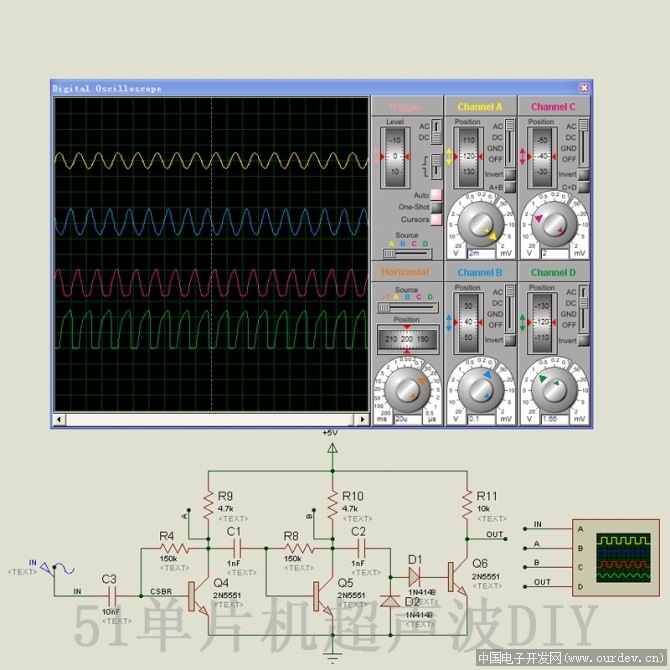Select resistor R10 symbol
Viewport: 670px width, 670px height.
pyautogui.click(x=332, y=505)
